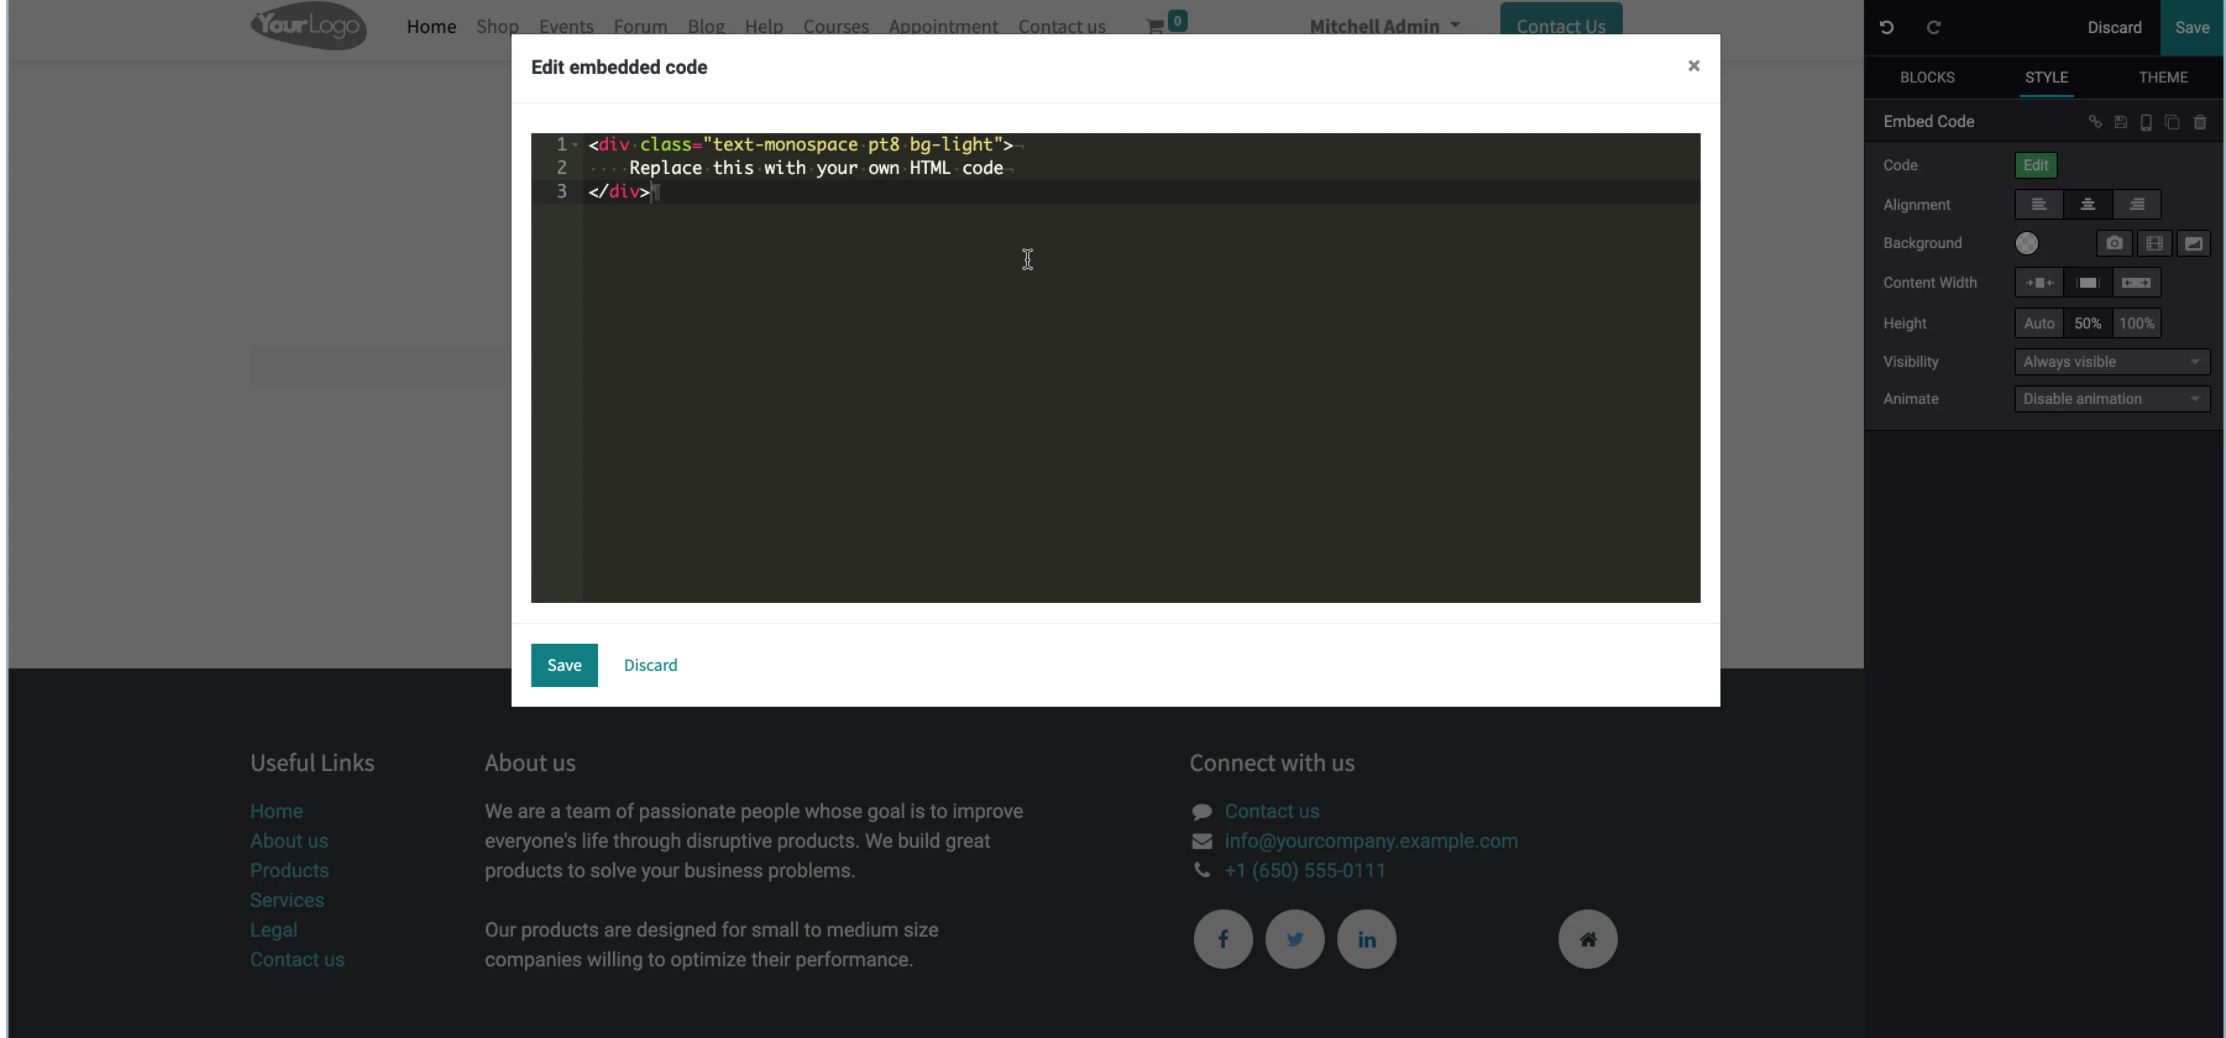Save the embedded code changes
Image resolution: width=2226 pixels, height=1038 pixels.
pos(564,665)
